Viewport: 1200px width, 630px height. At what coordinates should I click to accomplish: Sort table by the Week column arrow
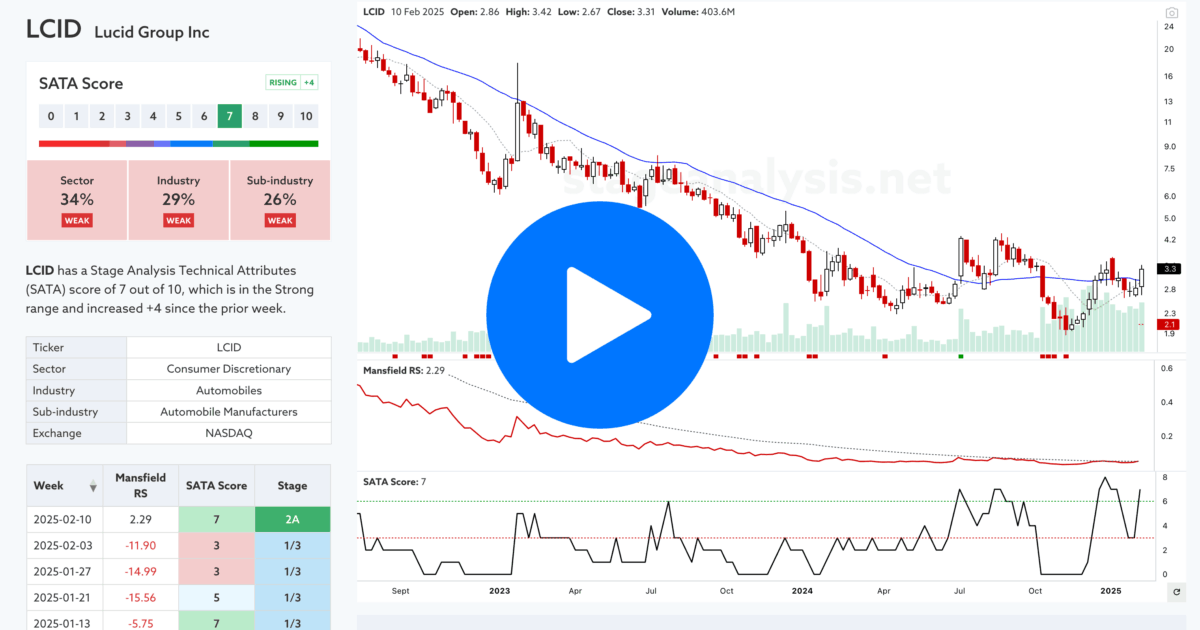pos(94,487)
